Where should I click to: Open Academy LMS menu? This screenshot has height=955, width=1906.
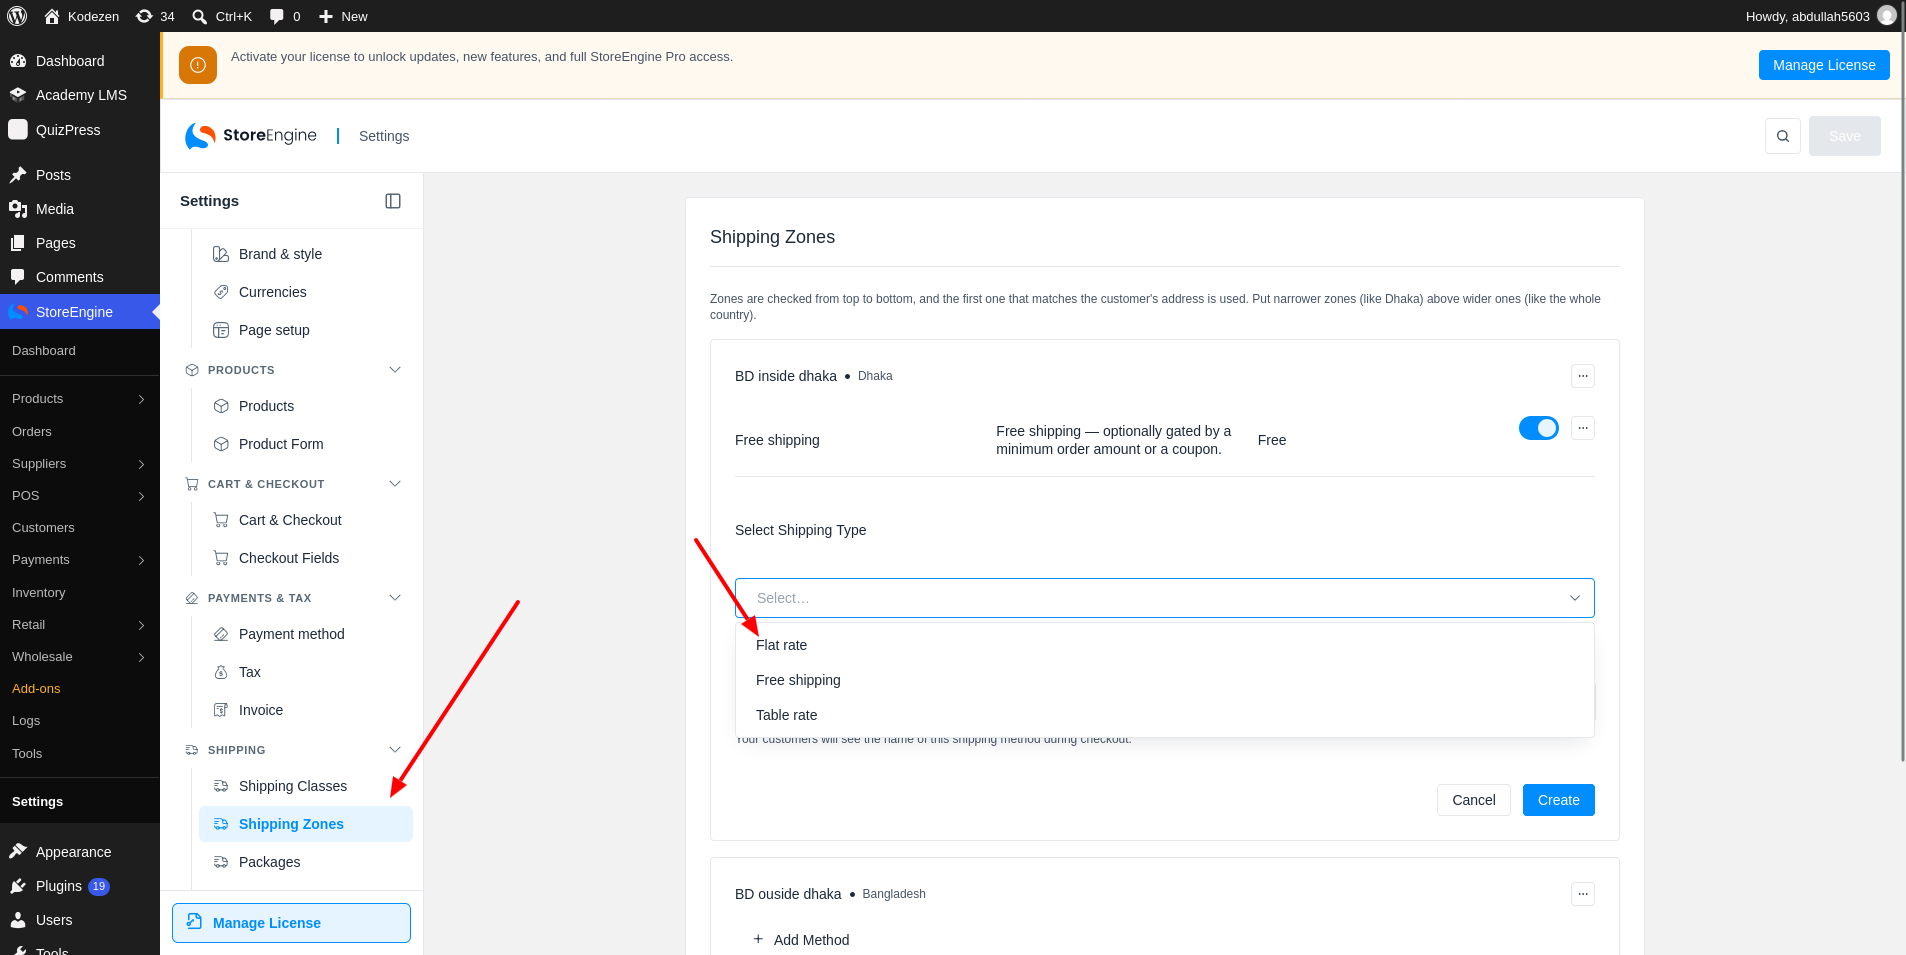(x=80, y=95)
